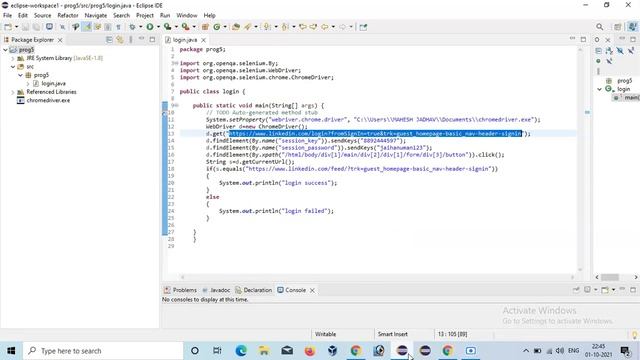Open the Project menu
The width and height of the screenshot is (640, 360).
144,15
